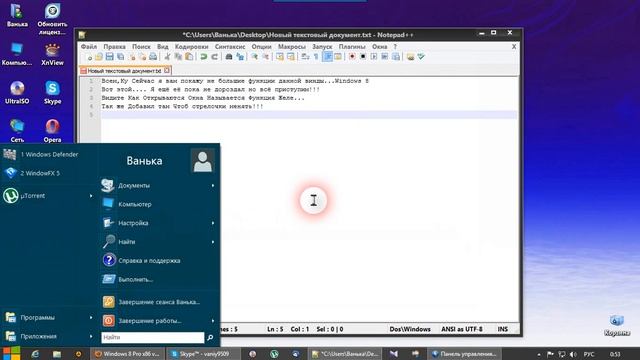Open the UltraISO desktop shortcut

coord(17,92)
